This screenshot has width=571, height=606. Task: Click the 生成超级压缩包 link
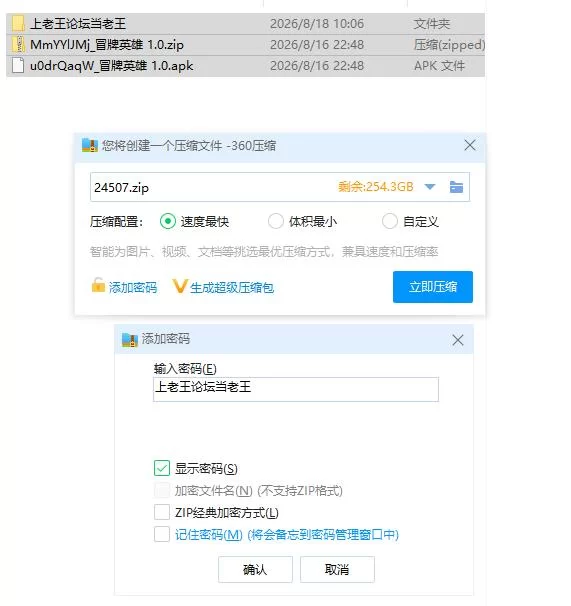click(x=232, y=287)
